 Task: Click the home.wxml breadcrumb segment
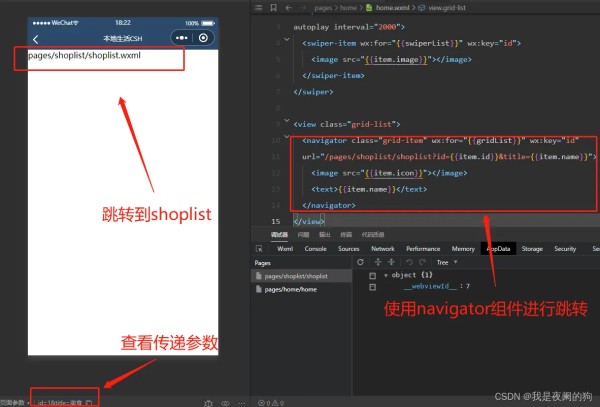point(392,8)
